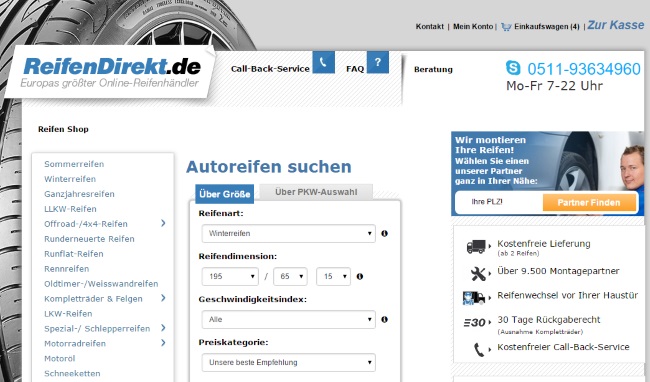Viewport: 650px width, 382px height.
Task: Click the delivery truck icon
Action: click(476, 247)
